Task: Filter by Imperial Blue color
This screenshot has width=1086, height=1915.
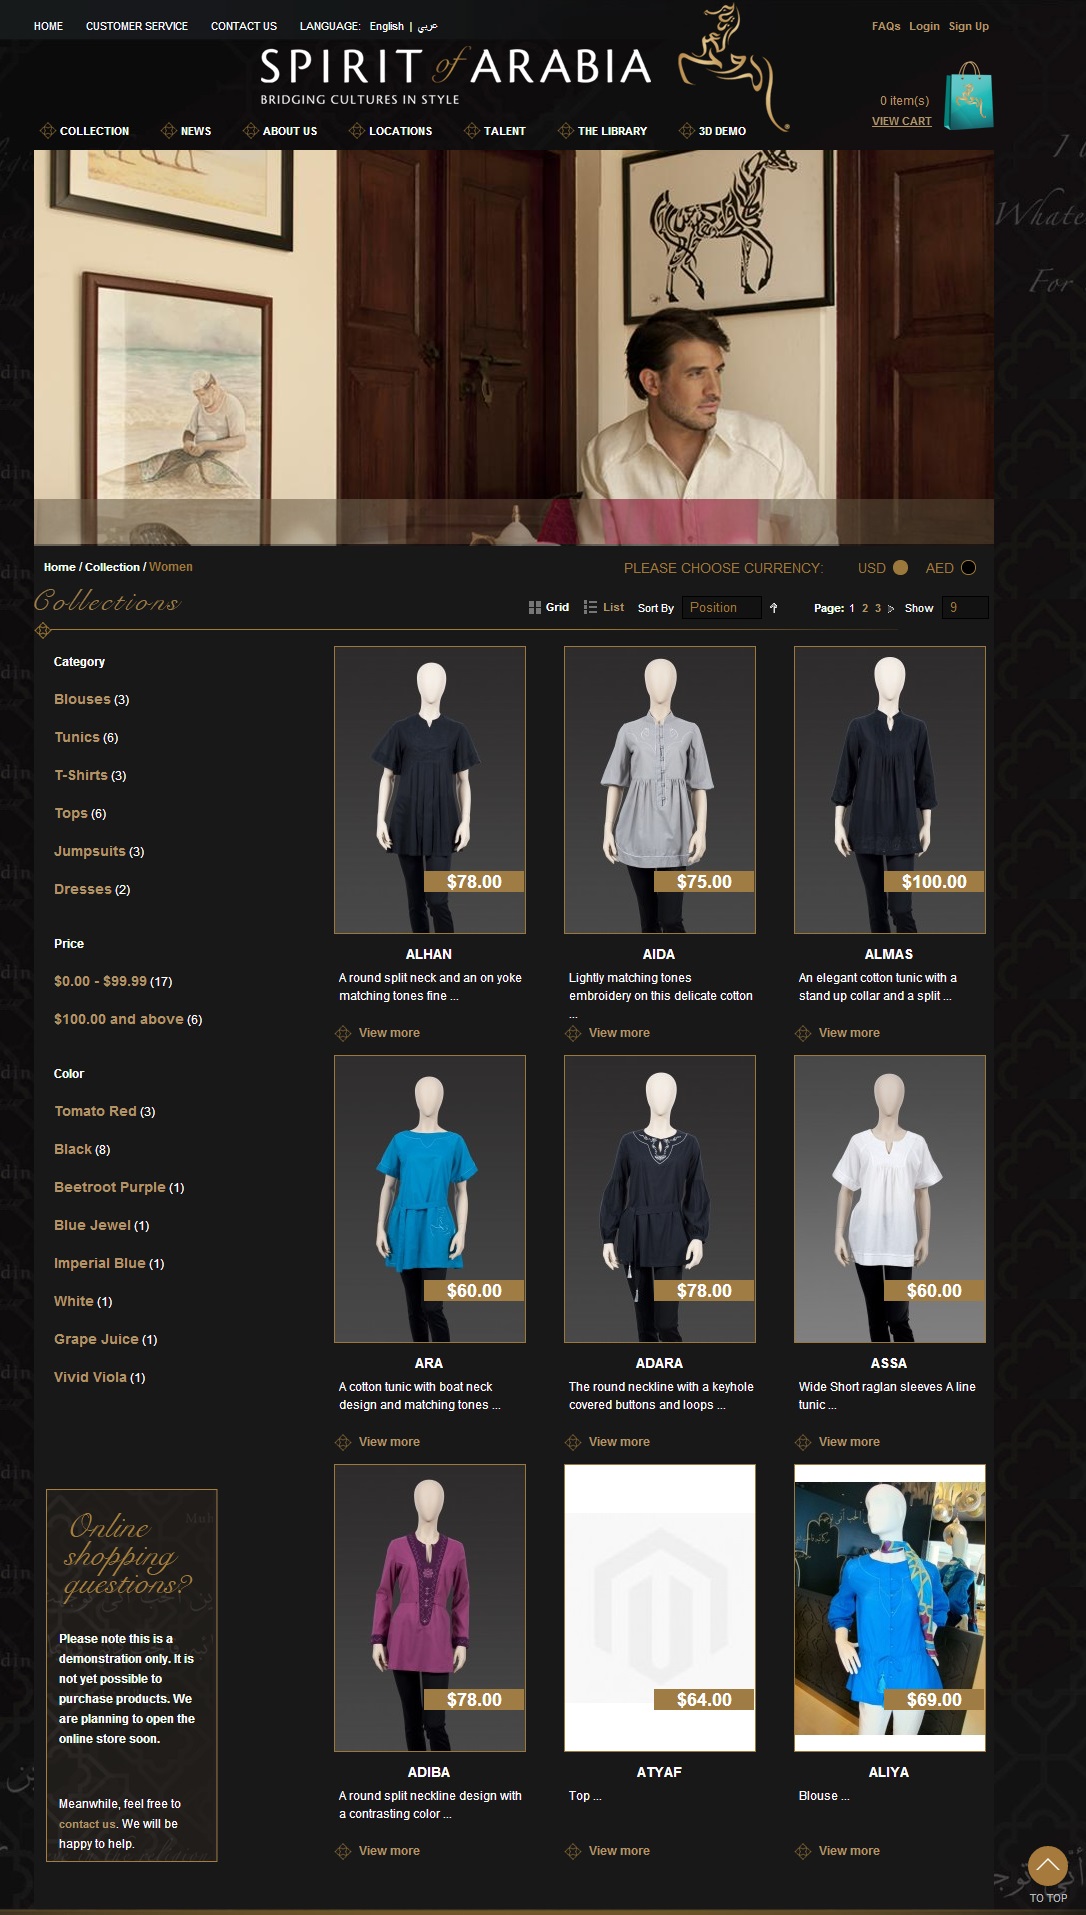Action: coord(100,1263)
